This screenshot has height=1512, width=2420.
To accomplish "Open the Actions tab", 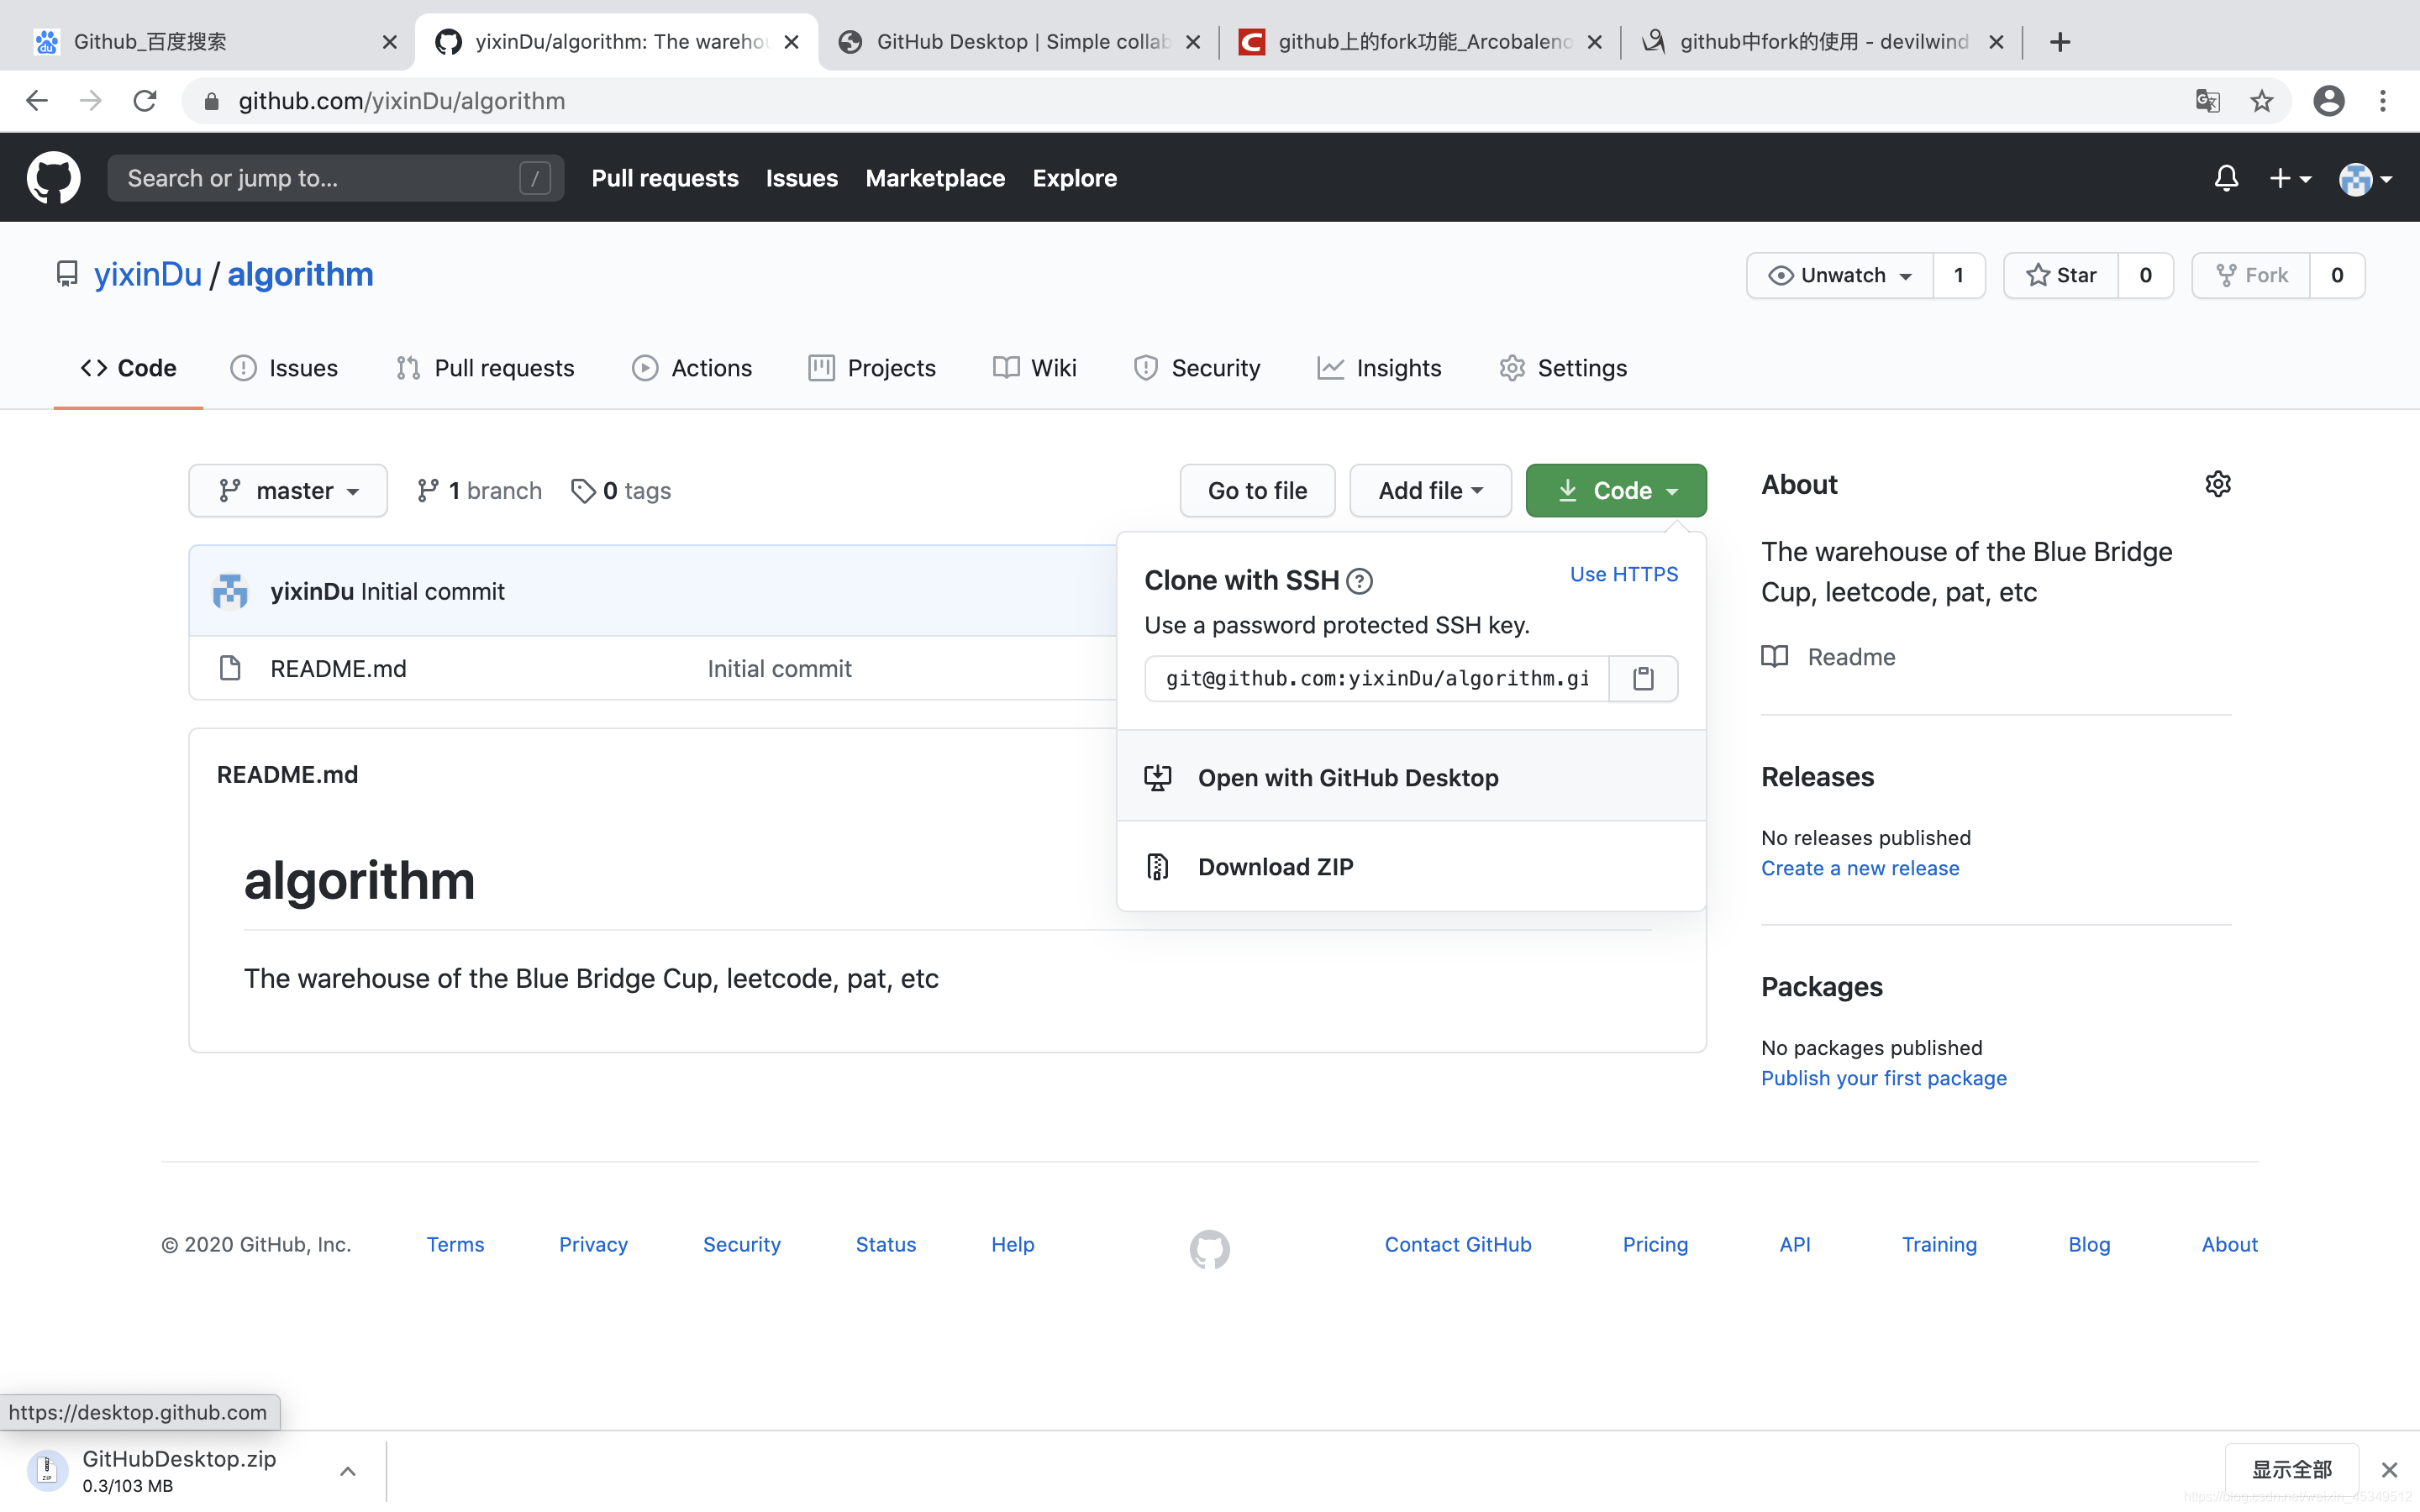I will (x=692, y=368).
